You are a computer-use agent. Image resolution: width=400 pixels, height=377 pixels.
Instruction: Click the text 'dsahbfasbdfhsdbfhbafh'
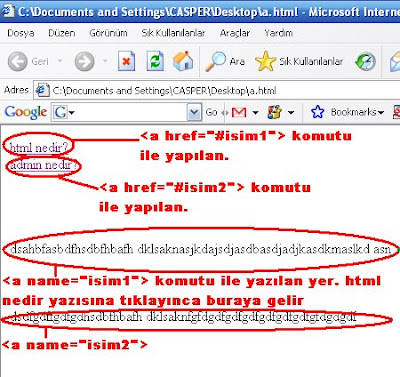point(71,249)
